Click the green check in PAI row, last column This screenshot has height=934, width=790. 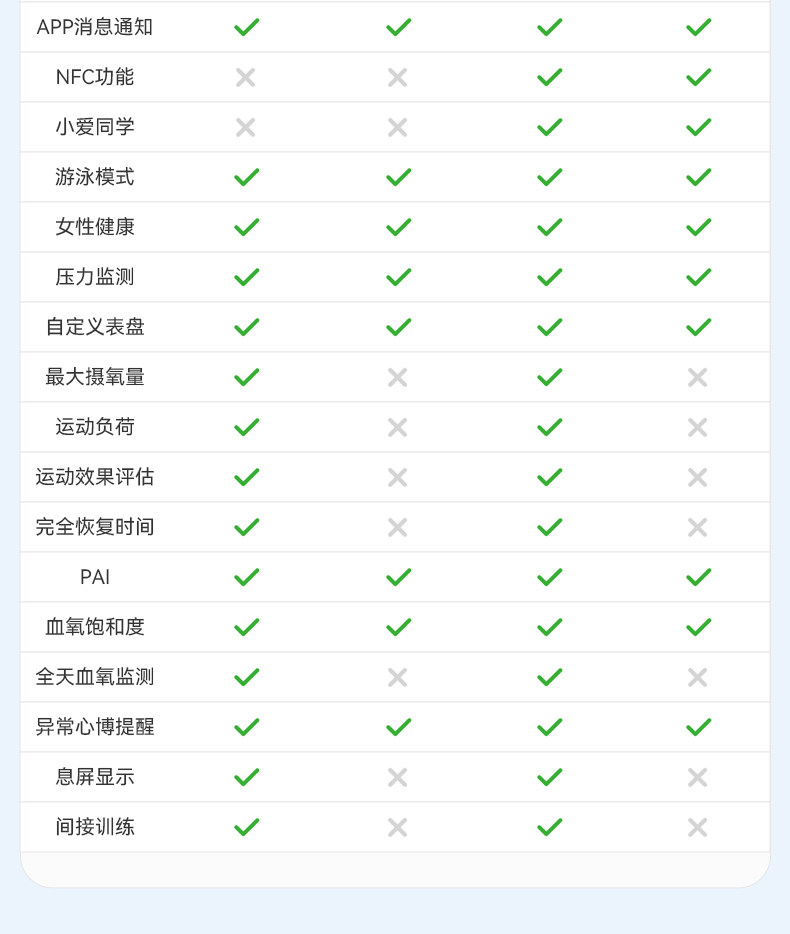[698, 577]
